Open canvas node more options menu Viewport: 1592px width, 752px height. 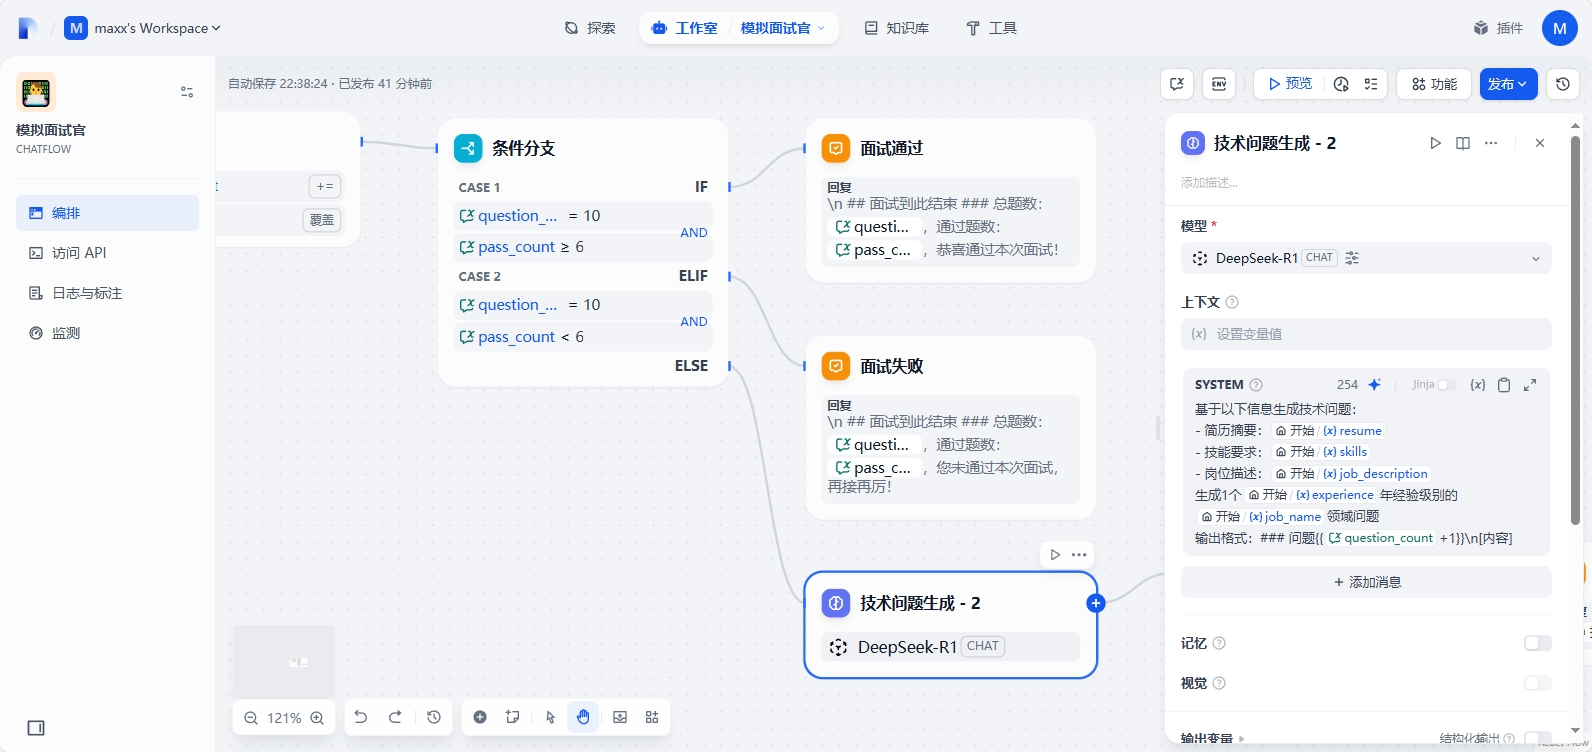[1079, 554]
